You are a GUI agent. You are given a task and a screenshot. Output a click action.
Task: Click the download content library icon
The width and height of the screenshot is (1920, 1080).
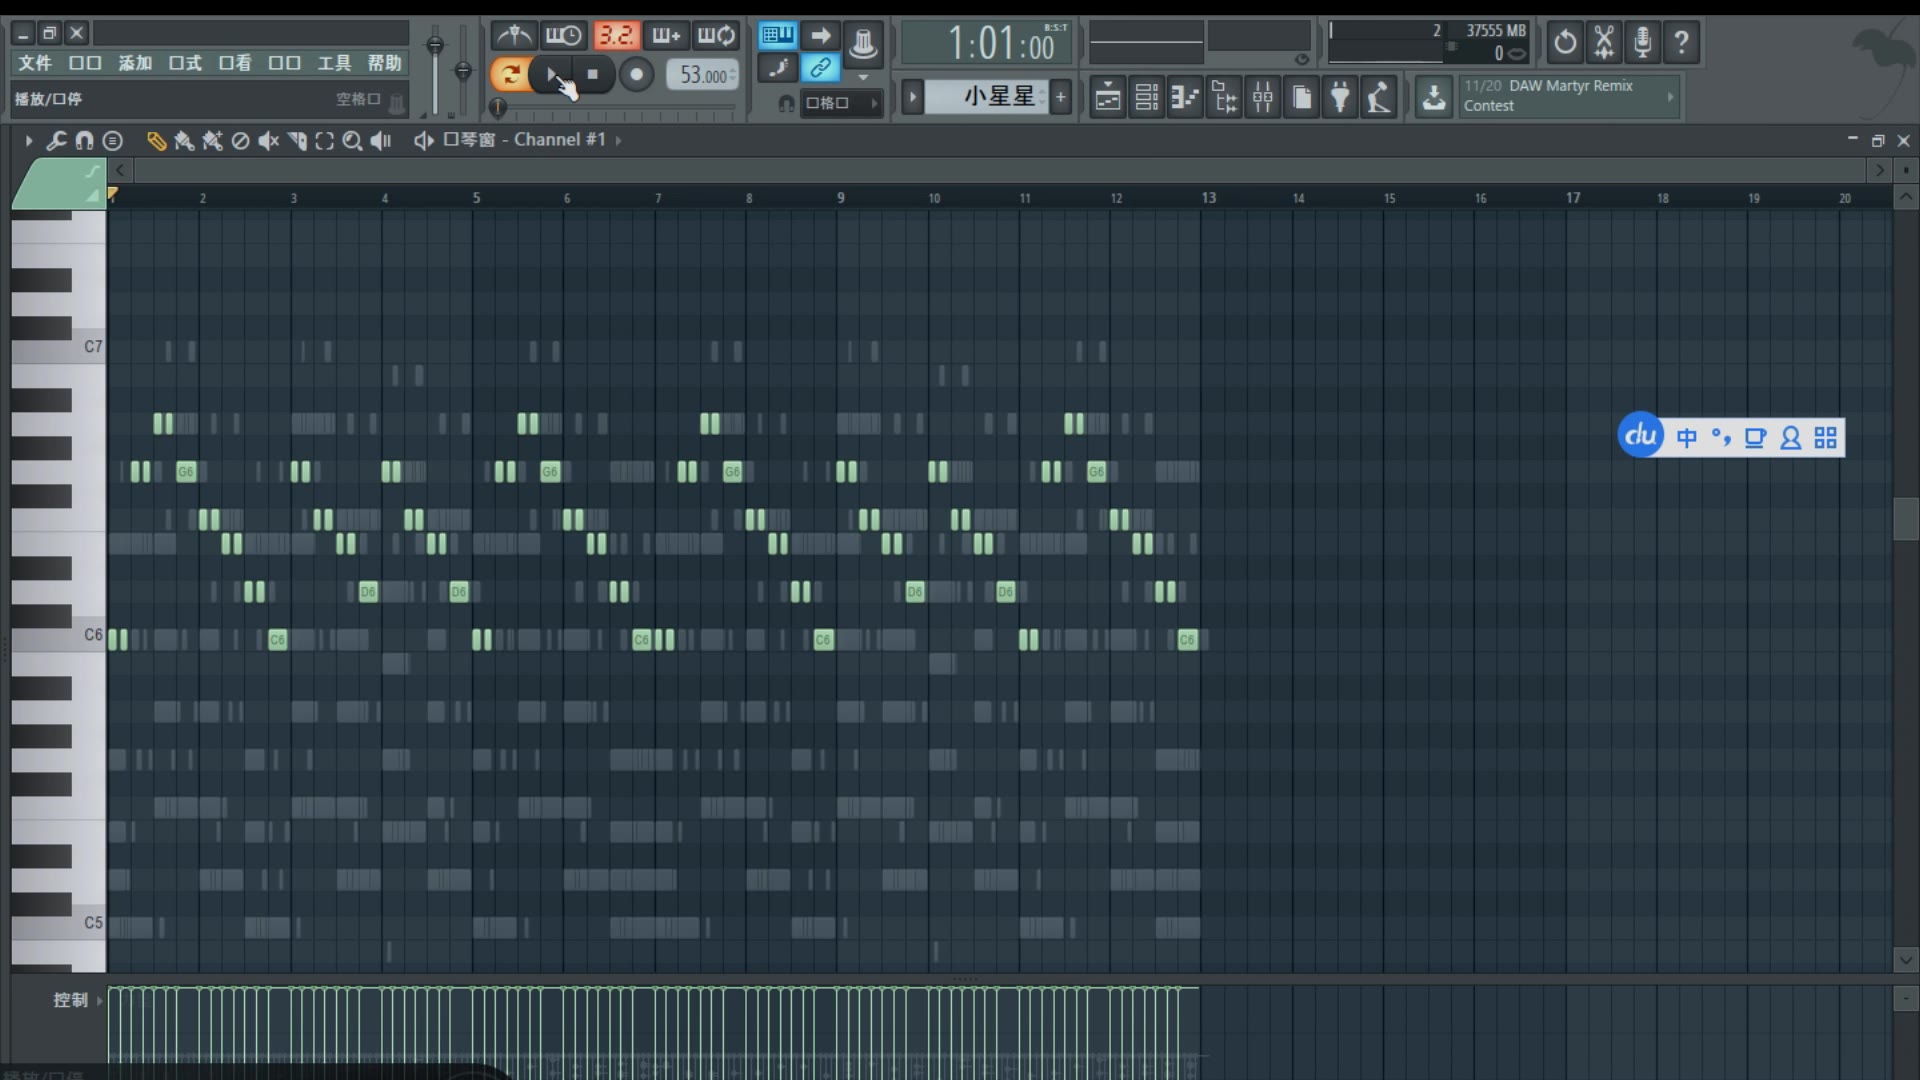[1434, 97]
